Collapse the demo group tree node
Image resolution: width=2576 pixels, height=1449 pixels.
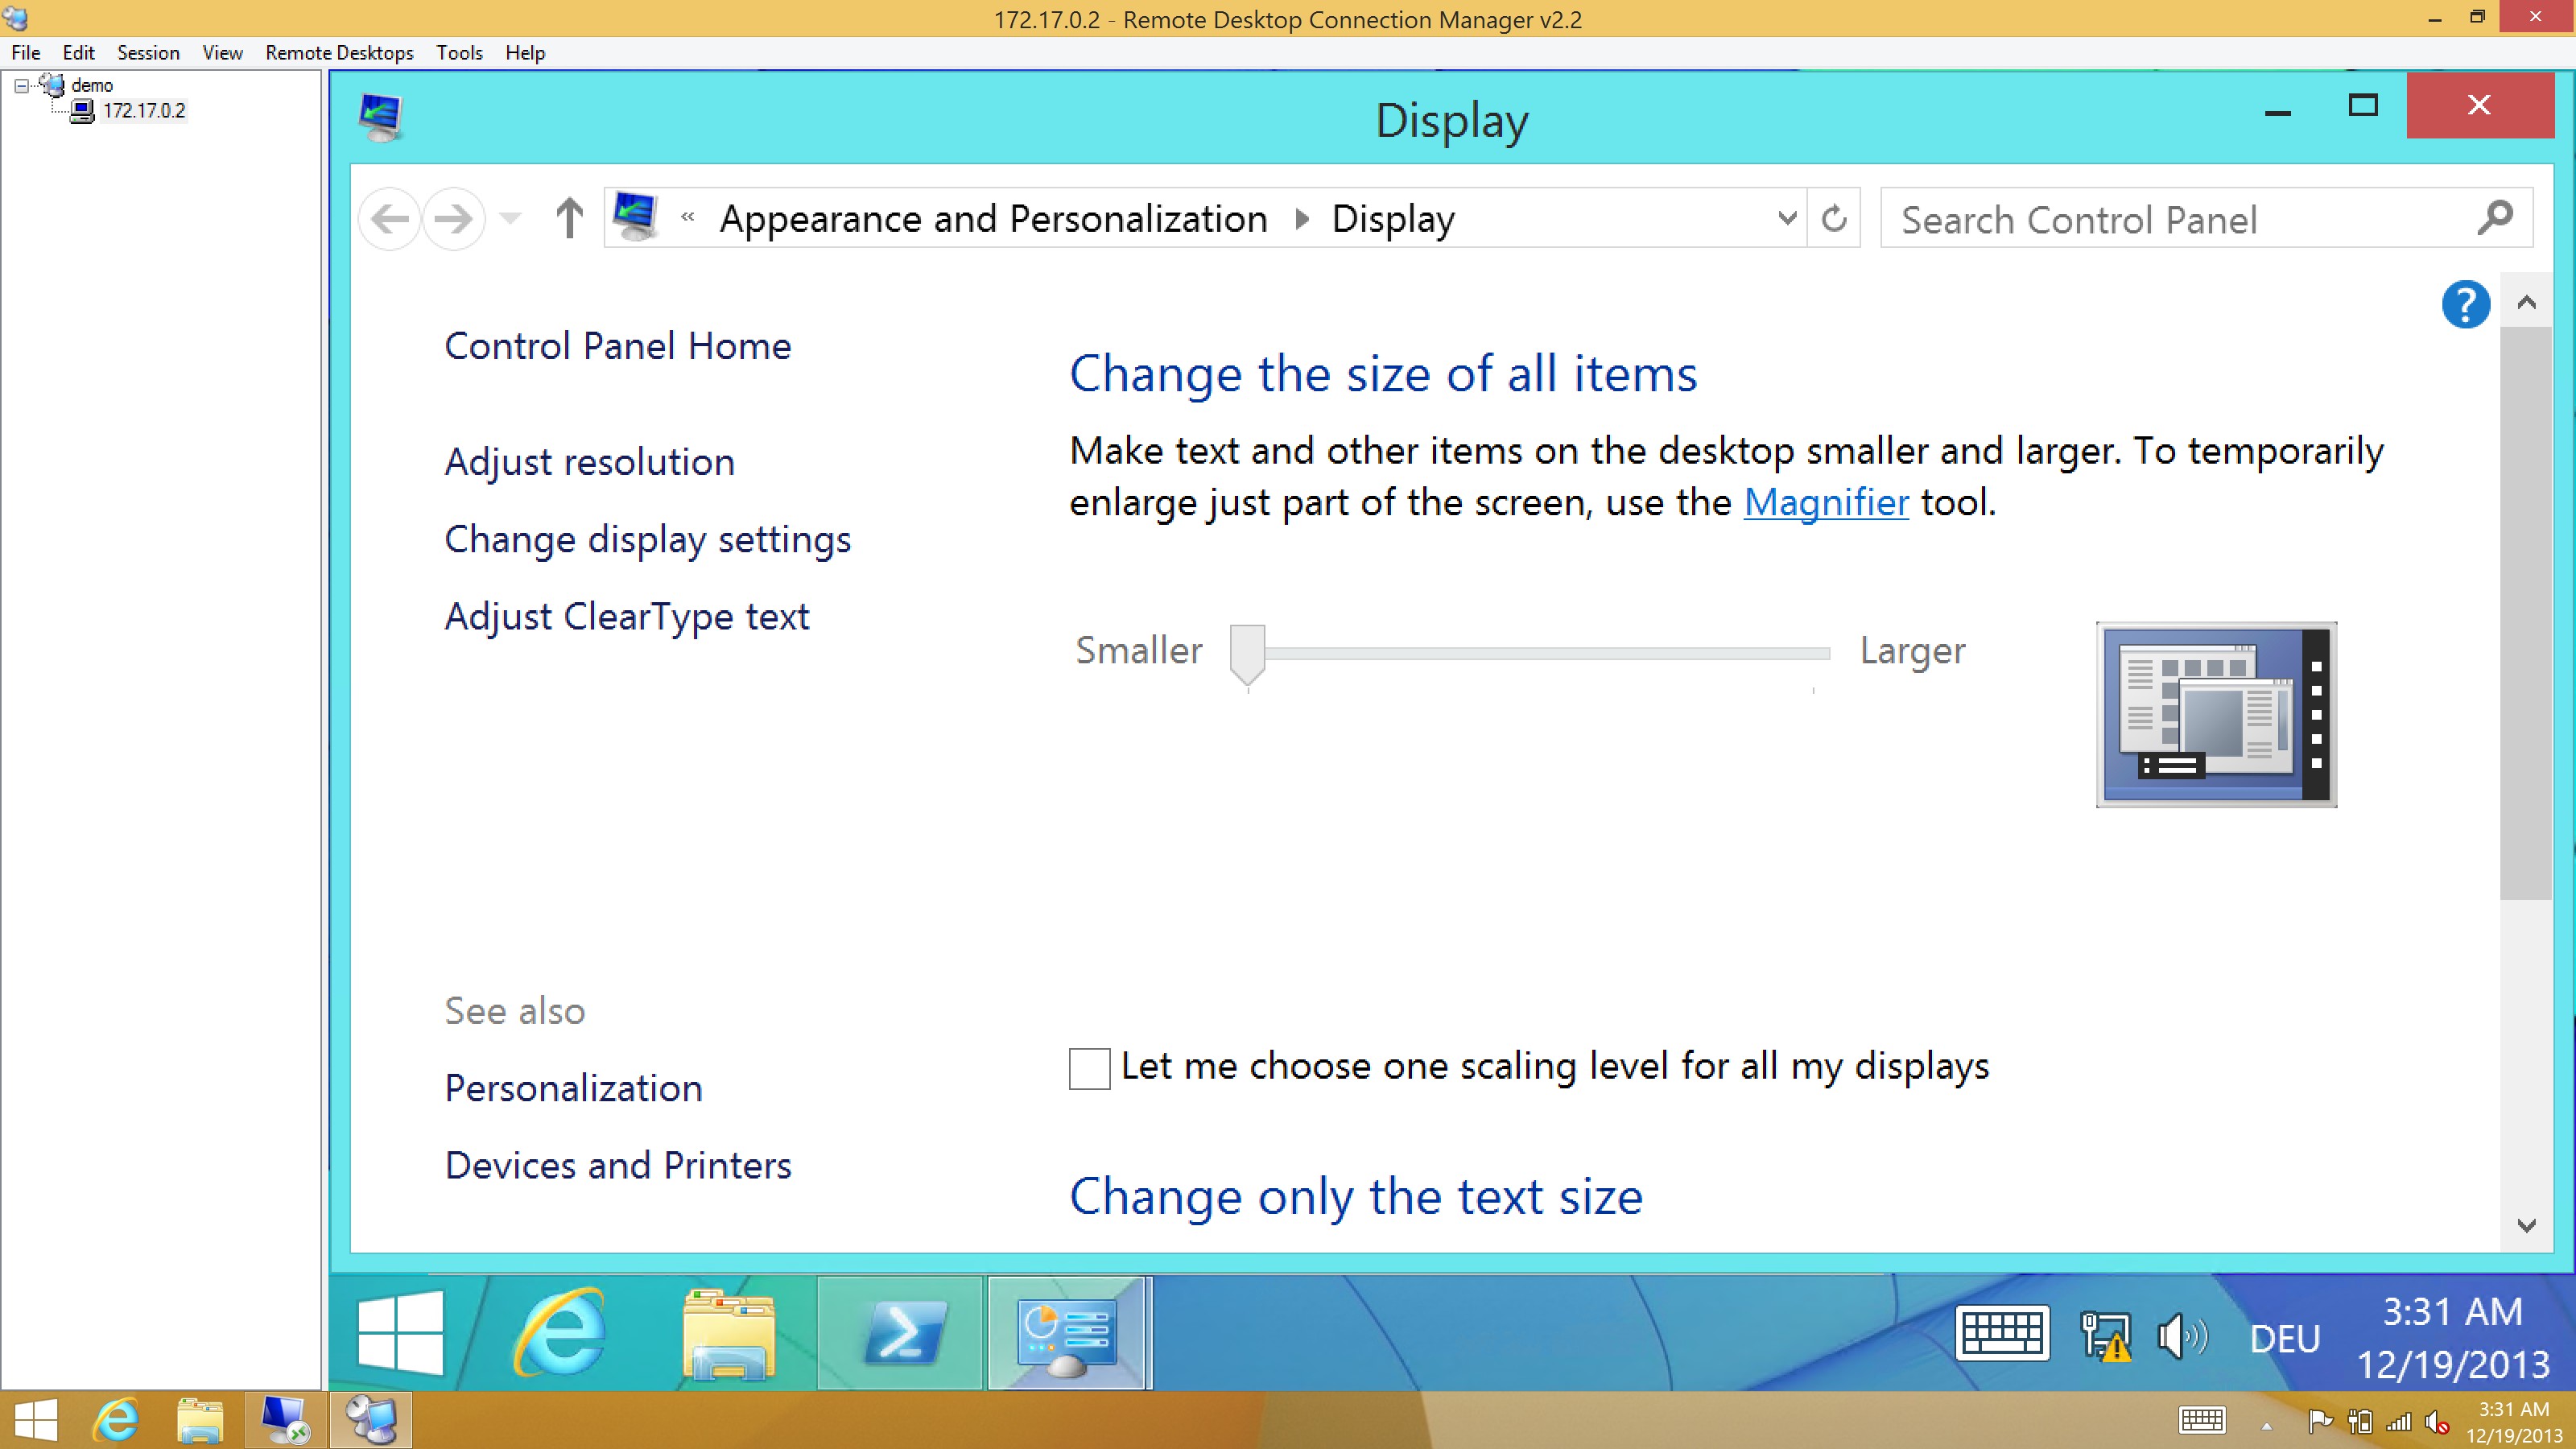21,86
